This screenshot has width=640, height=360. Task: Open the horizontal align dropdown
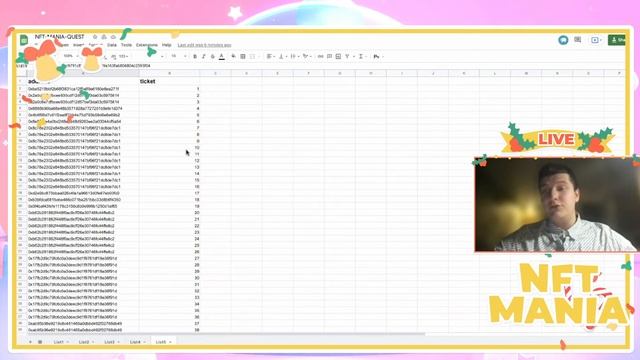click(x=271, y=56)
